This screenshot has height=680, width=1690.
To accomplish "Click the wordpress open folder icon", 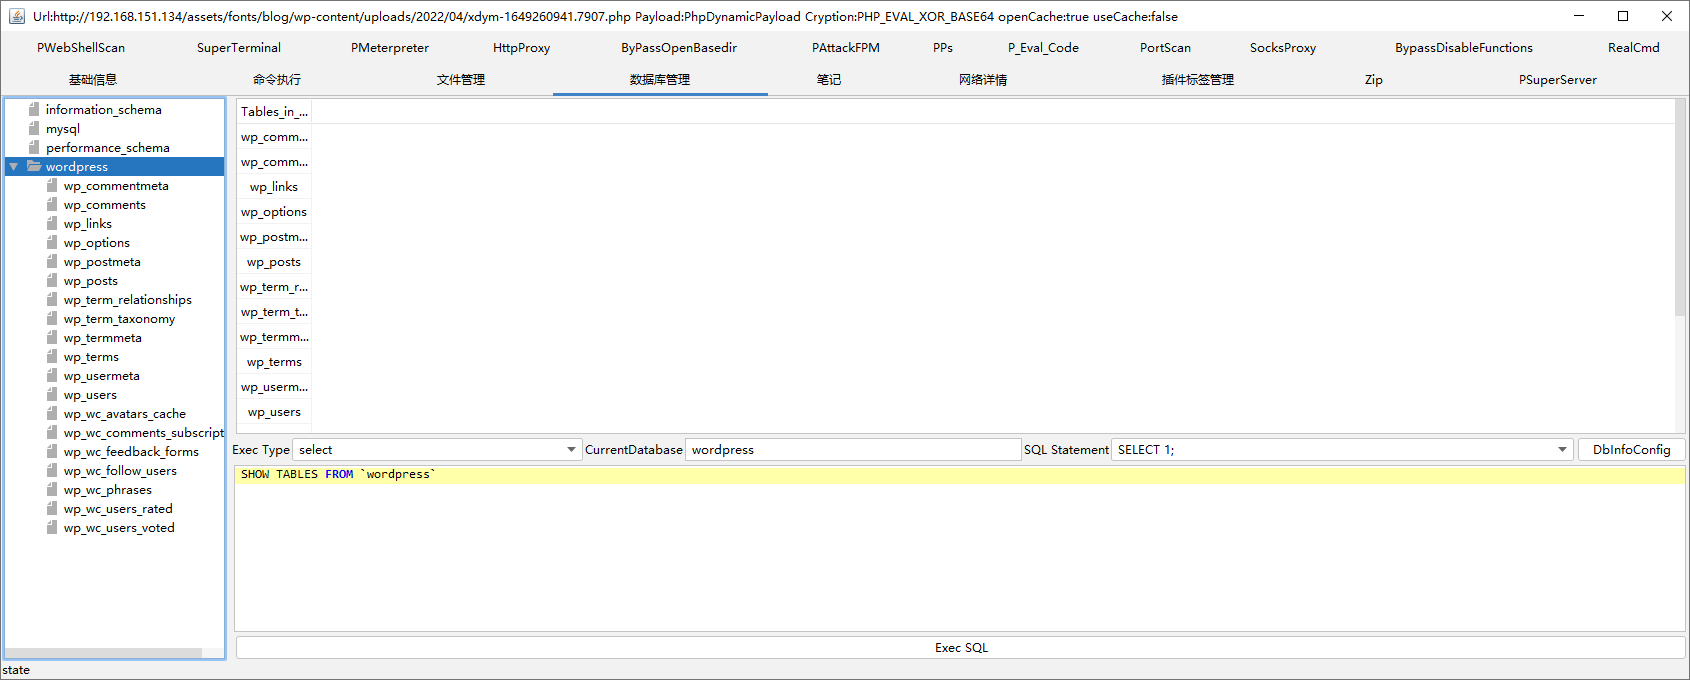I will (34, 167).
